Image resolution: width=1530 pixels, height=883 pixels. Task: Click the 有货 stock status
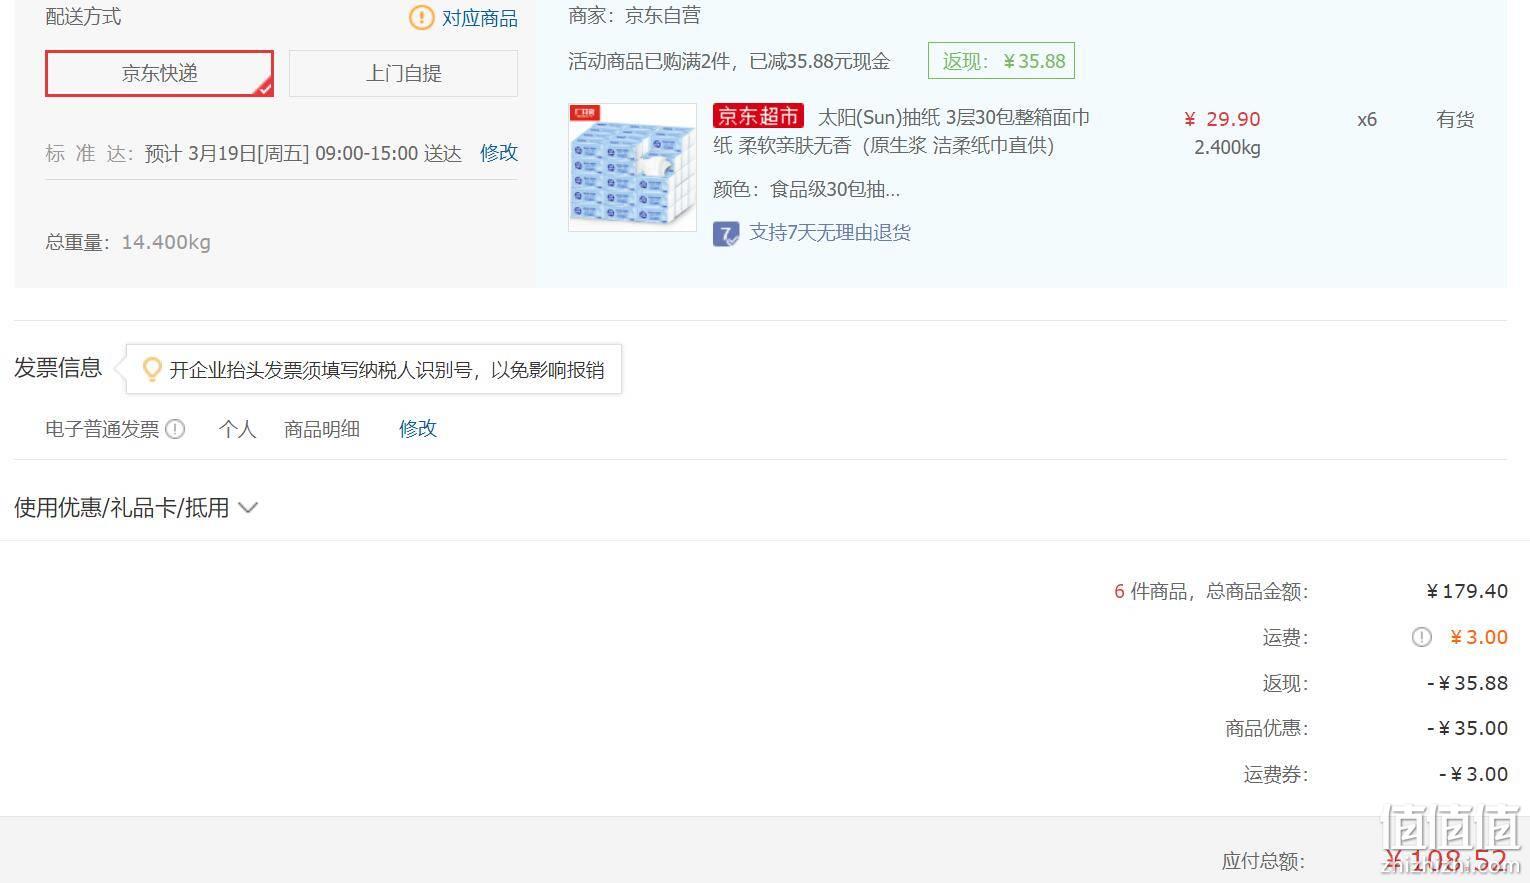tap(1455, 120)
